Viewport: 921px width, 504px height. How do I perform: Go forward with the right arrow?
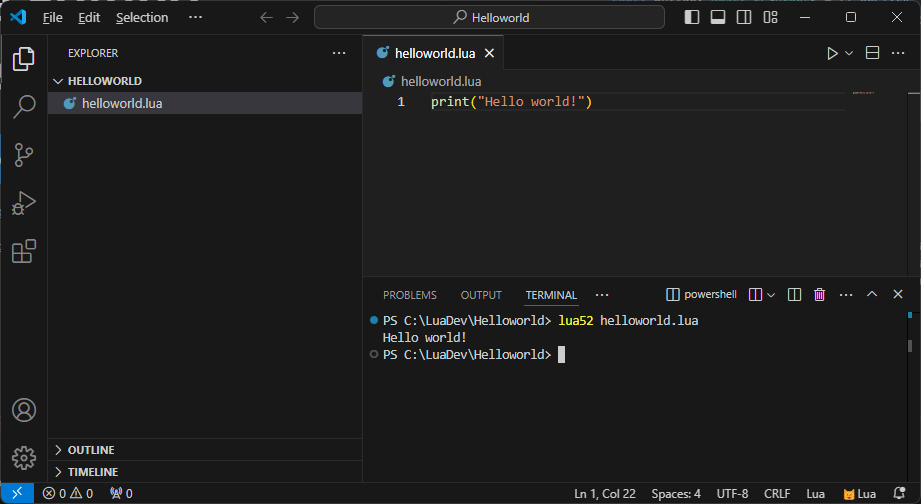click(x=293, y=18)
